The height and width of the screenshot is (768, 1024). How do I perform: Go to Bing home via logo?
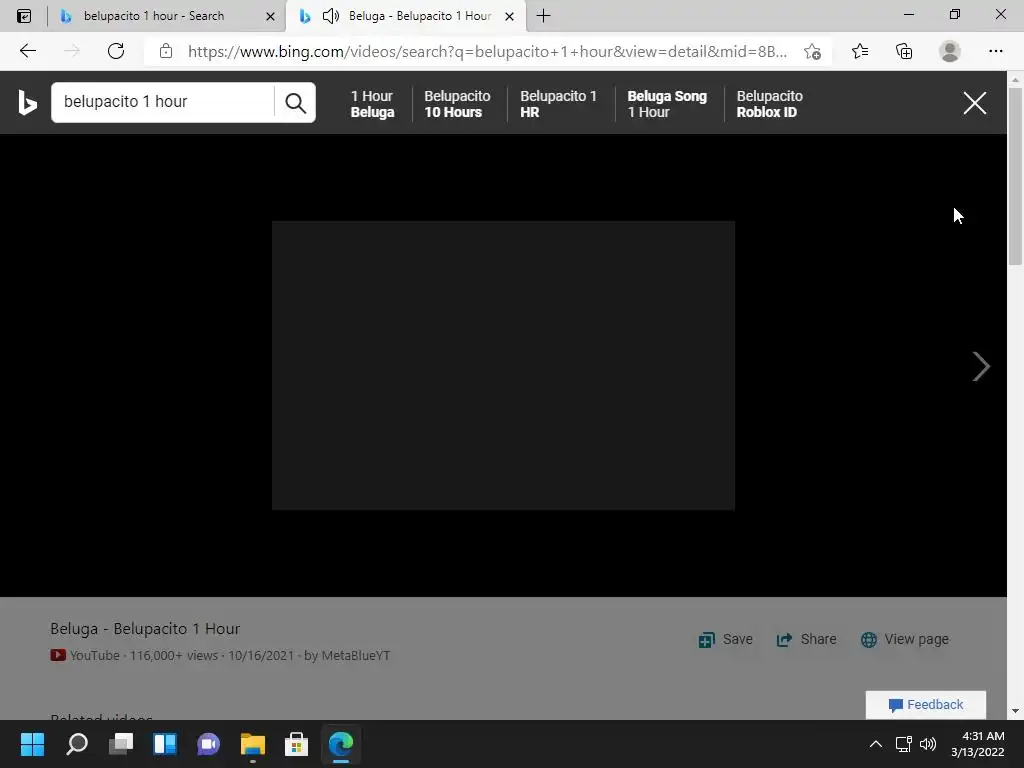(x=27, y=103)
